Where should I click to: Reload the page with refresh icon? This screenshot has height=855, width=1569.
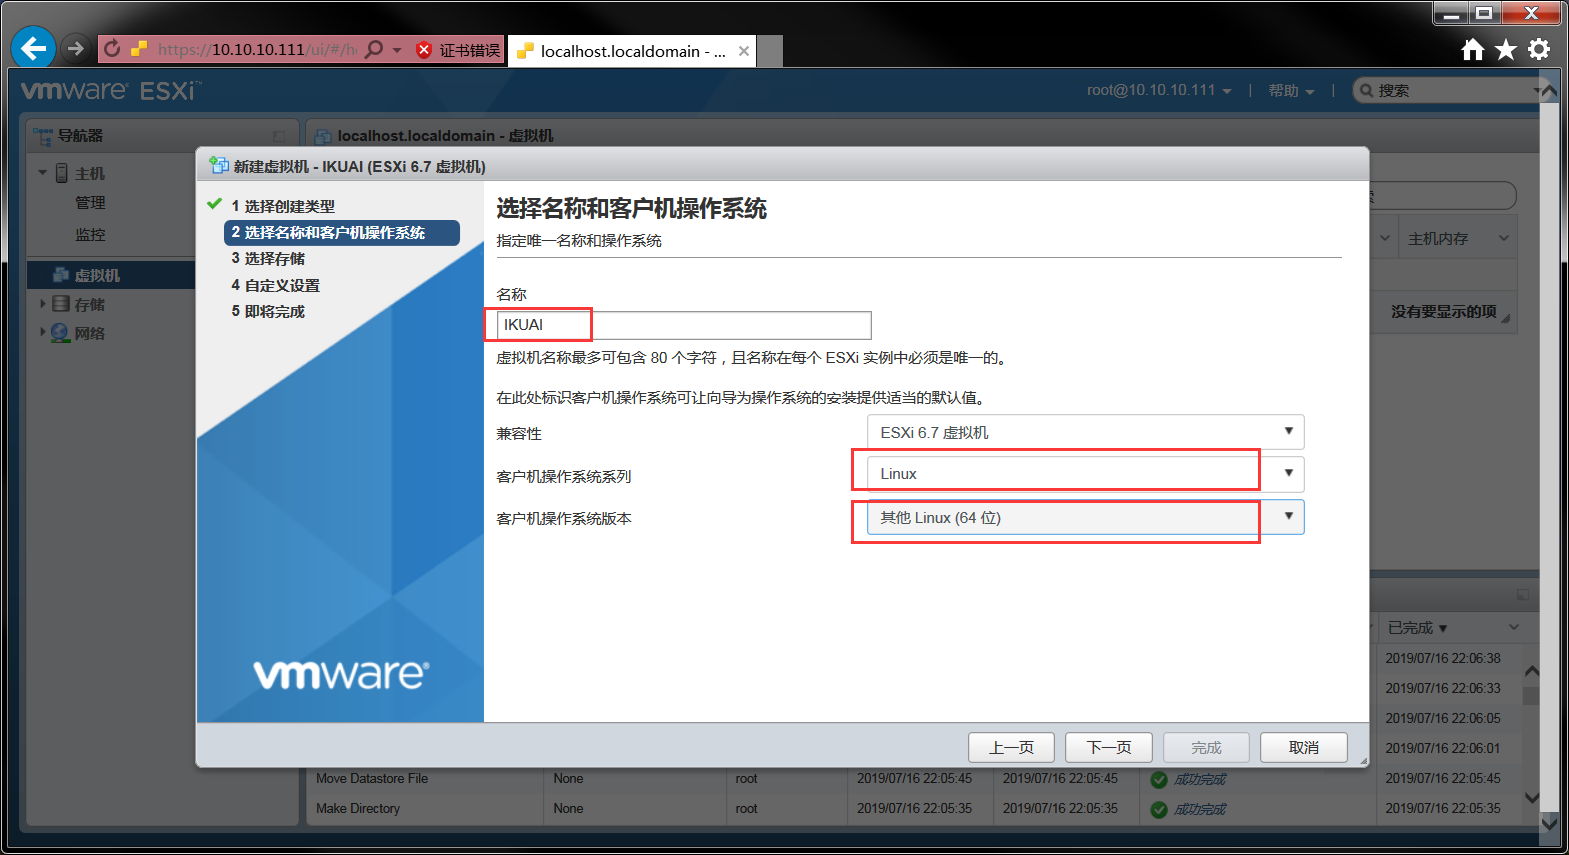point(112,49)
